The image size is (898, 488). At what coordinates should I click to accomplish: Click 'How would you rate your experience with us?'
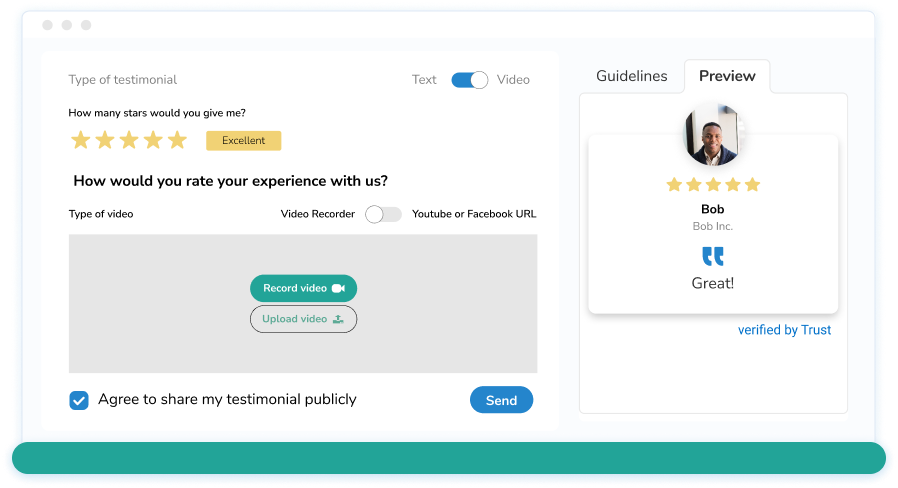point(230,181)
